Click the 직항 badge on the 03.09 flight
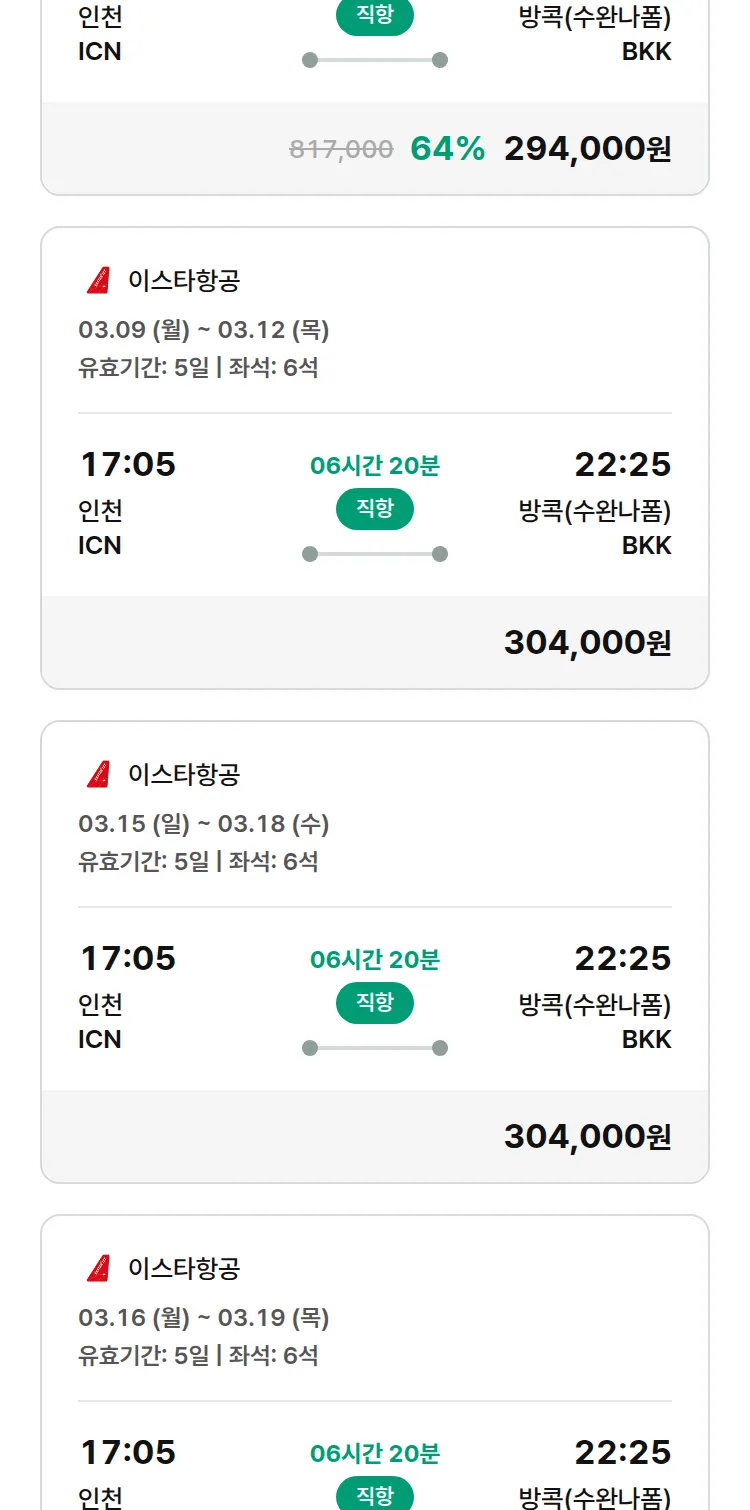The width and height of the screenshot is (750, 1510). [x=375, y=509]
